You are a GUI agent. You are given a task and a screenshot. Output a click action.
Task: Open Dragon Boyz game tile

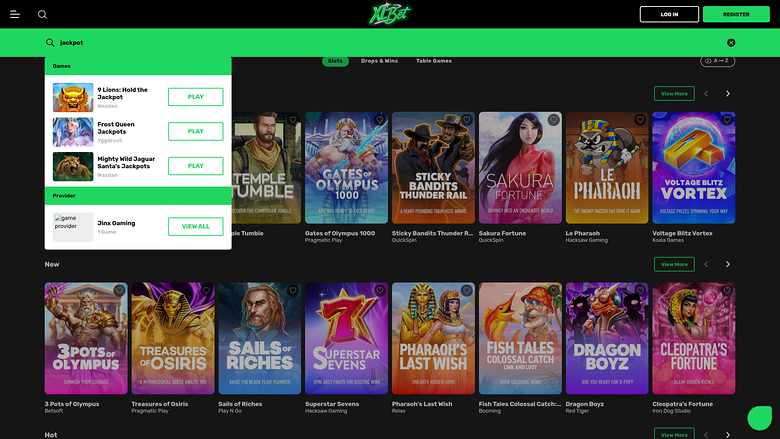click(607, 338)
